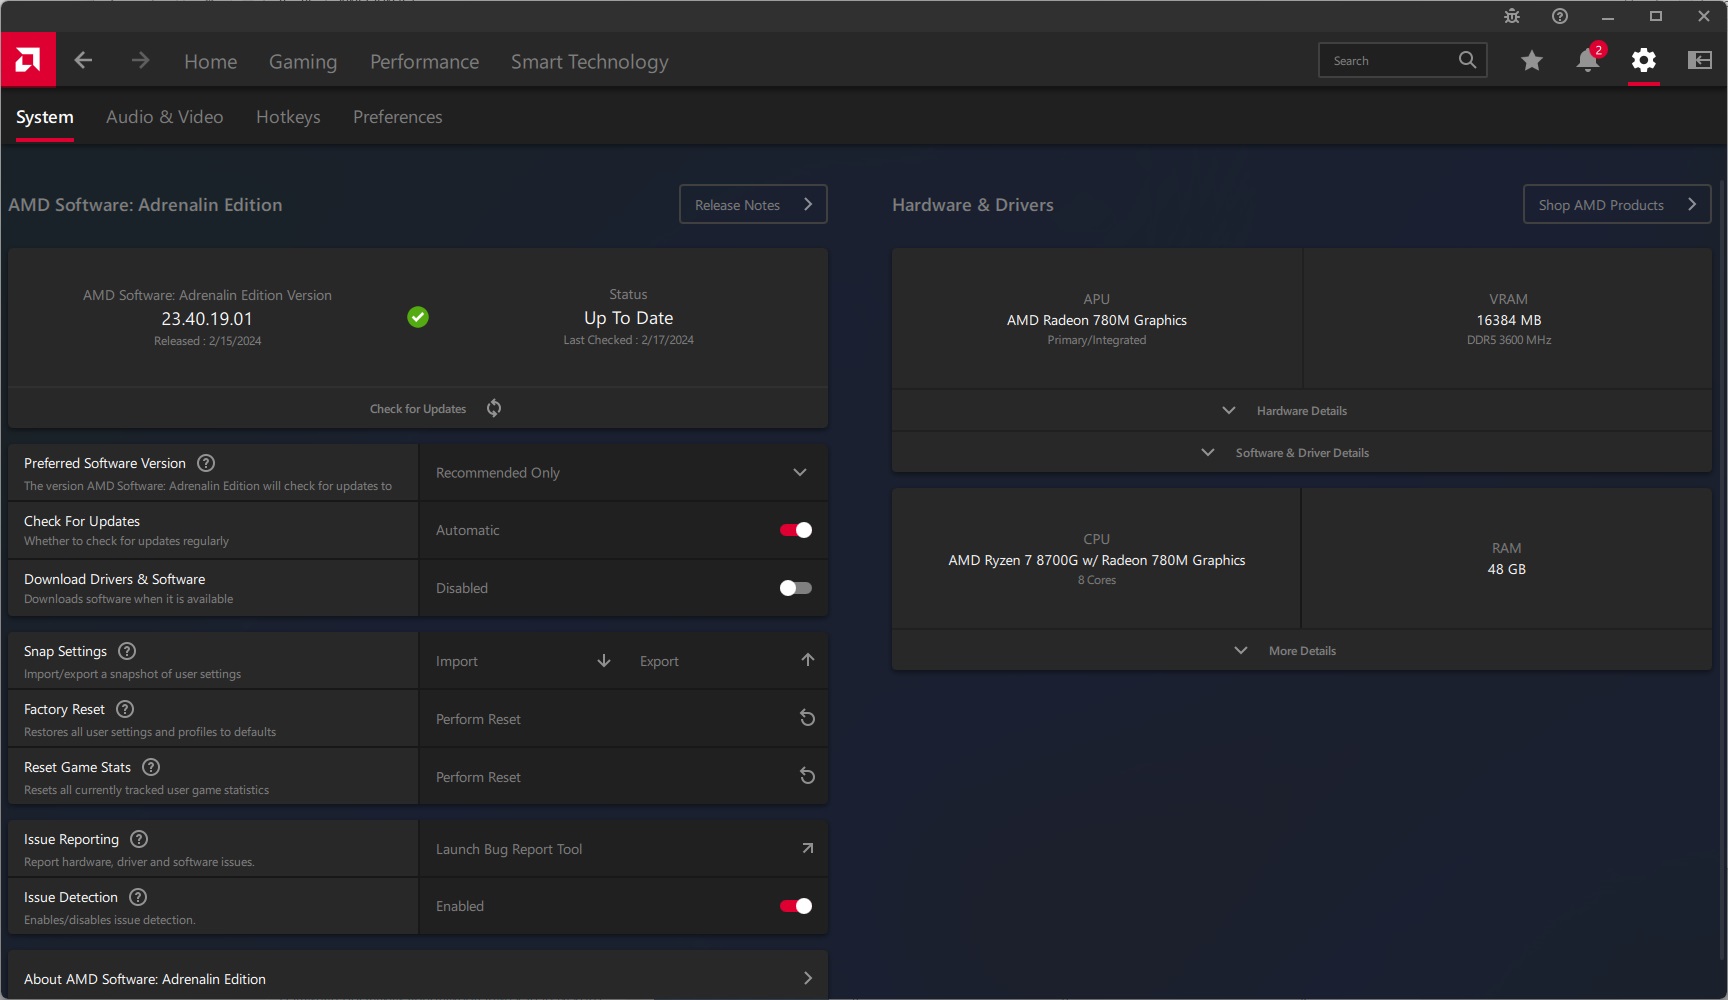1728x1000 pixels.
Task: Expand More Details under CPU
Action: [1301, 650]
